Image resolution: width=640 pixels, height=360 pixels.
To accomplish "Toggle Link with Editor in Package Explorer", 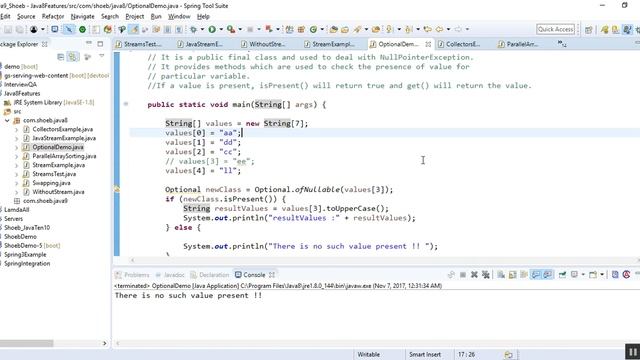I will coord(73,57).
